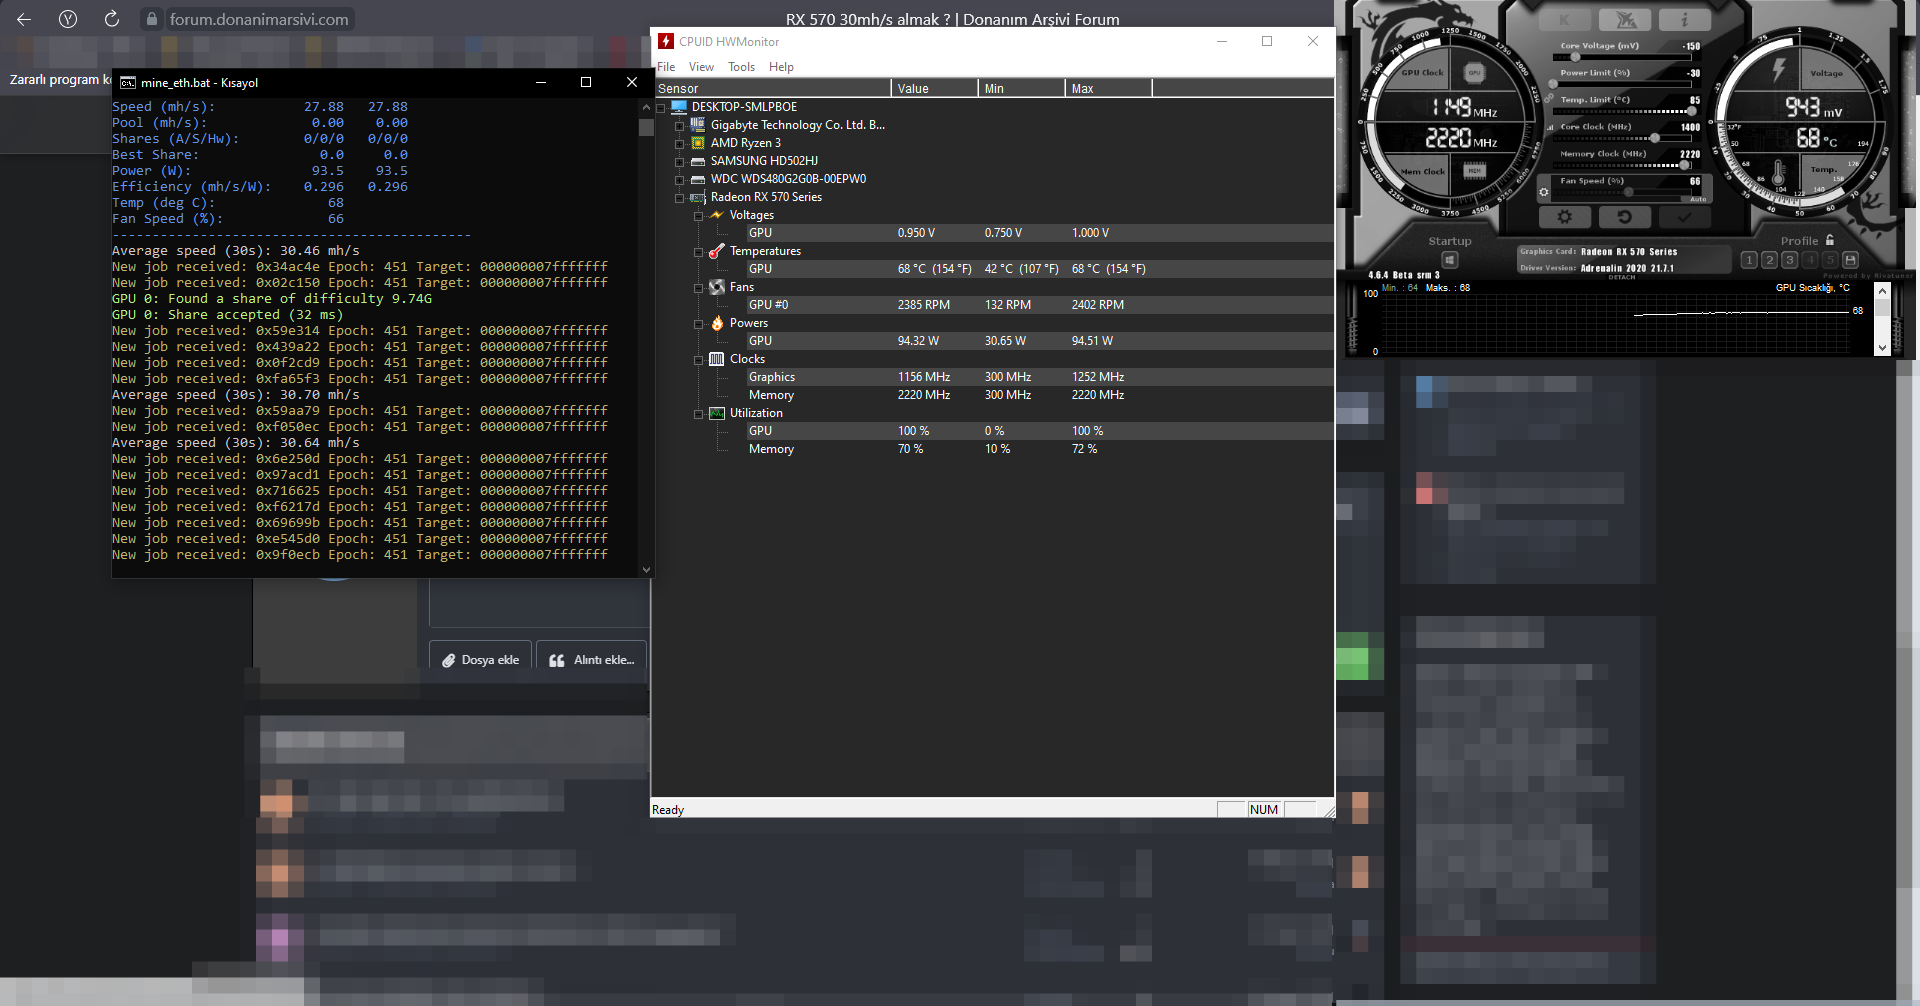The image size is (1920, 1006).
Task: Select Afterburner profile slot 4
Action: [1810, 260]
